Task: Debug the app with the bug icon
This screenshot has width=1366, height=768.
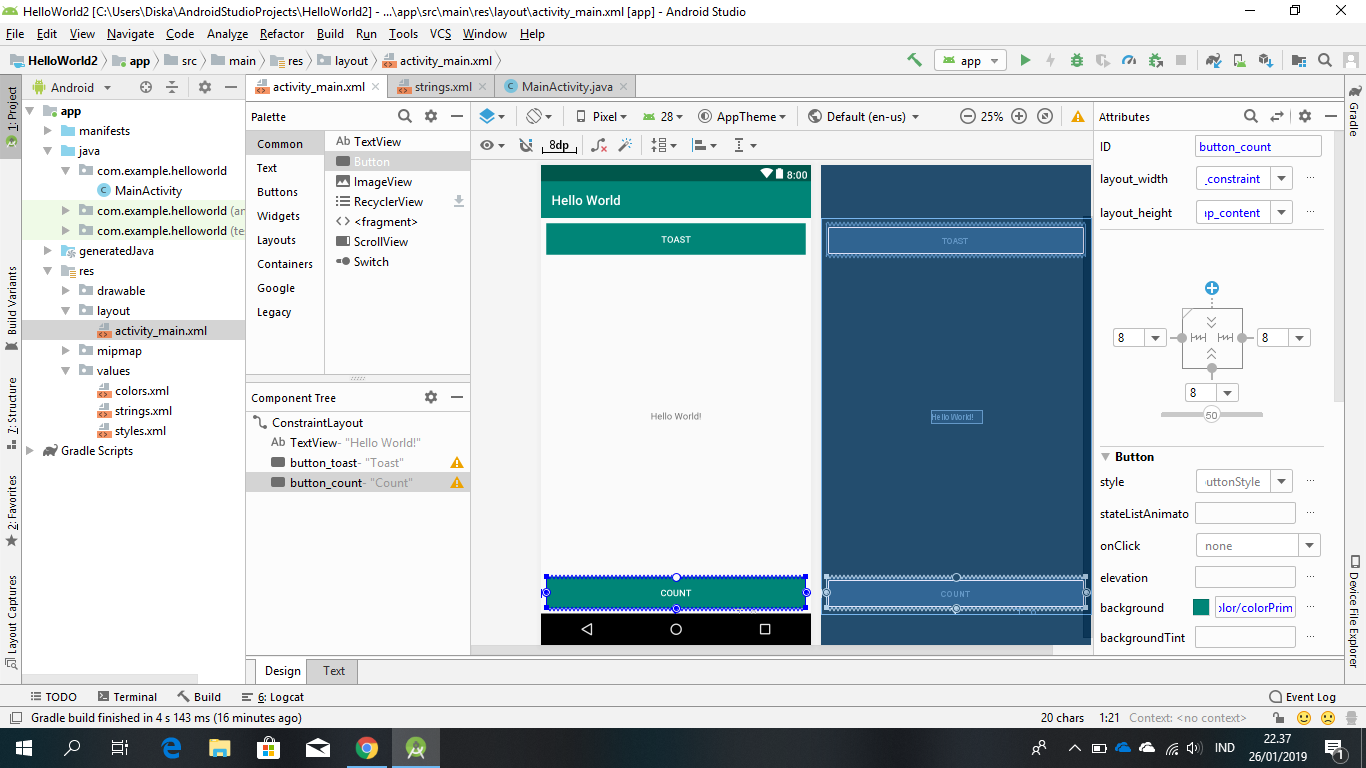Action: 1076,60
